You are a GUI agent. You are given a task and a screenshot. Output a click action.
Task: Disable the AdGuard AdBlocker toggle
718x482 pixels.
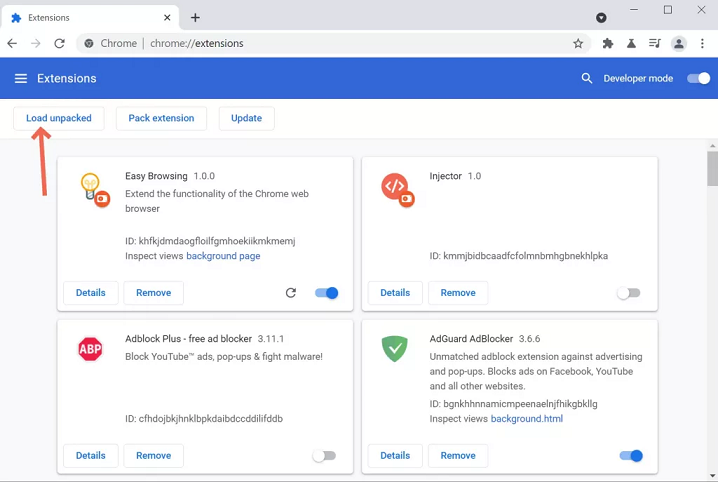click(631, 456)
